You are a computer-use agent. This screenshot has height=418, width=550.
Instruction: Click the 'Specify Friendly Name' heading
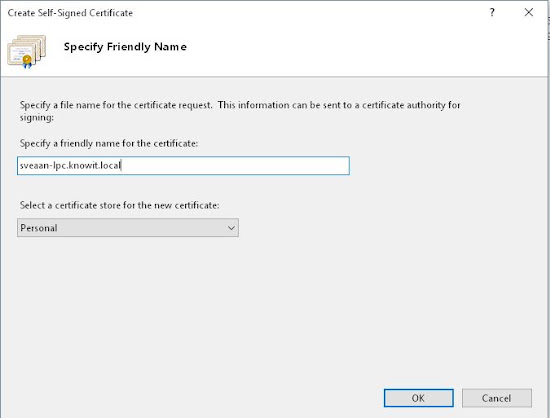(125, 47)
